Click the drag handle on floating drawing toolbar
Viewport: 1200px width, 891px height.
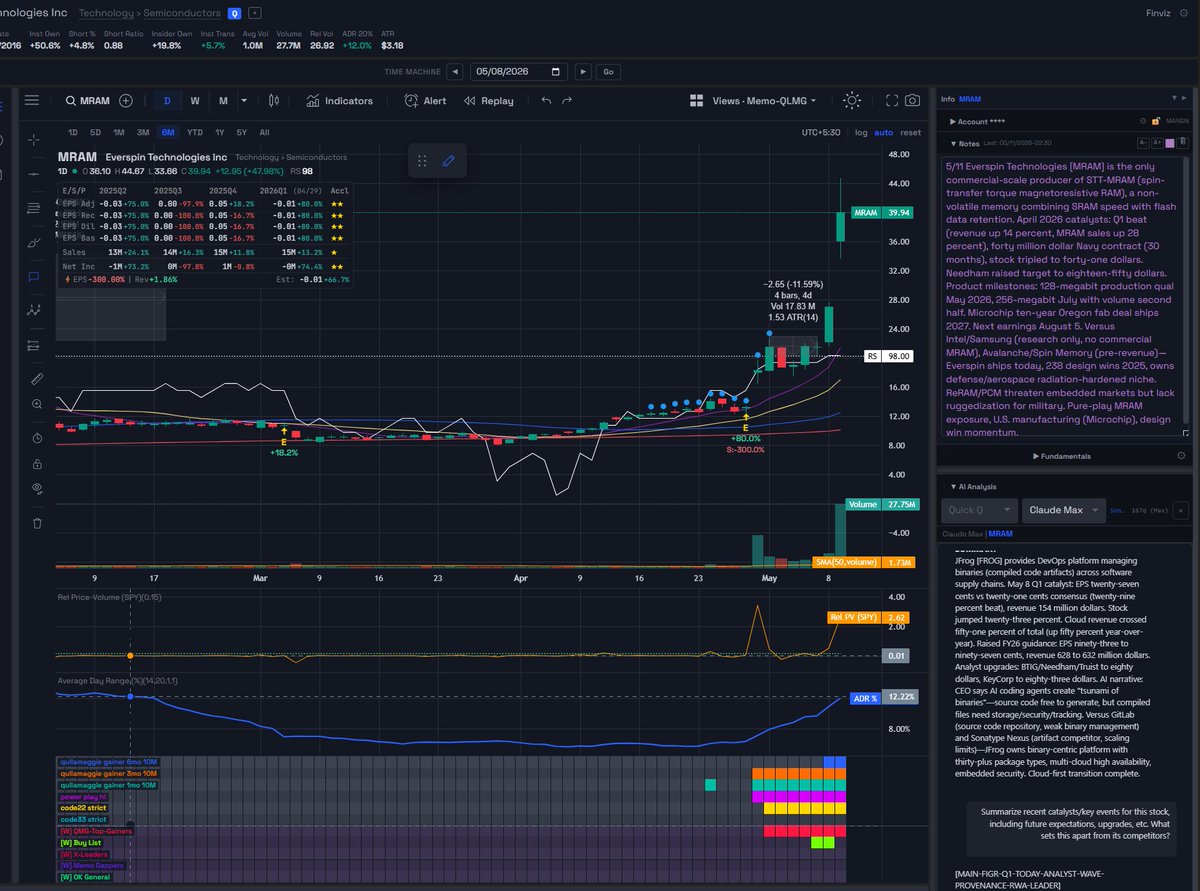422,160
